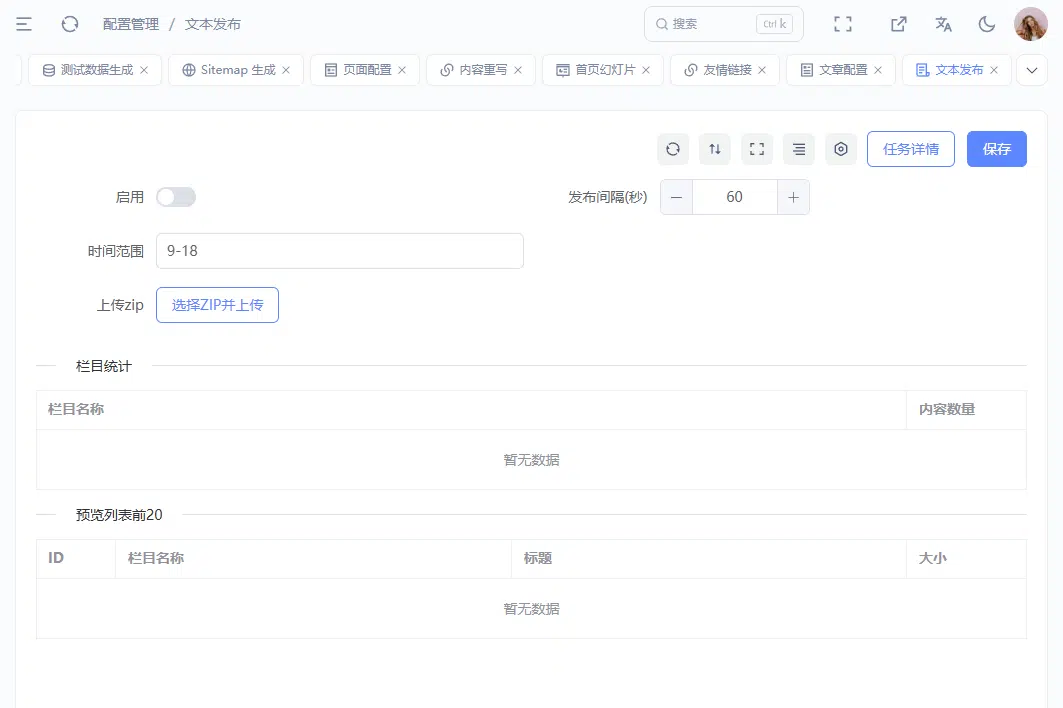Switch to dark mode with the moon icon
The height and width of the screenshot is (708, 1063).
tap(986, 24)
